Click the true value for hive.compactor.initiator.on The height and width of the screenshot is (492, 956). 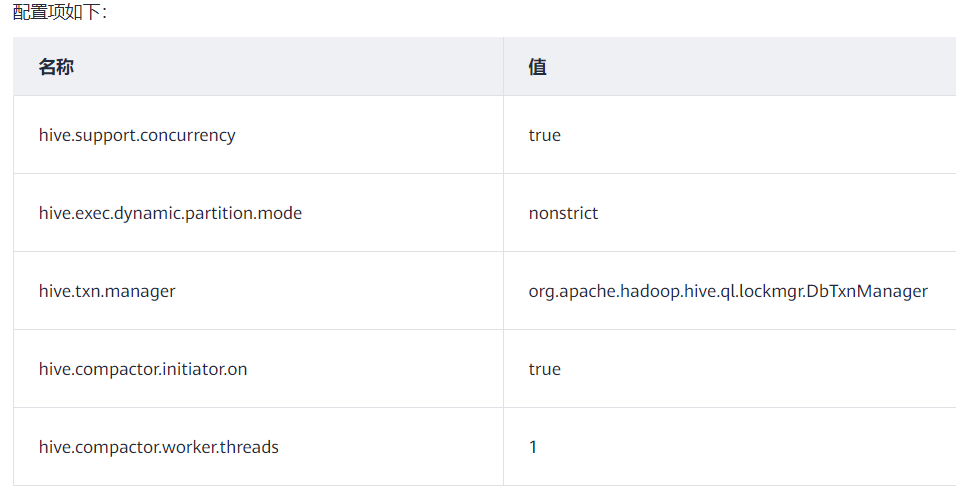(x=544, y=369)
